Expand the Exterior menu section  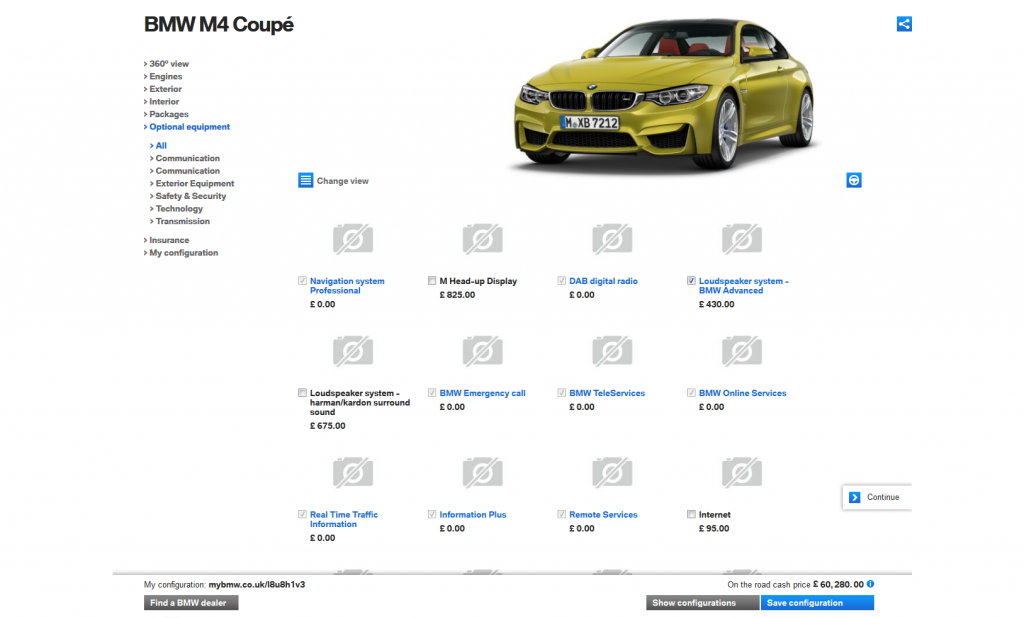tap(165, 89)
